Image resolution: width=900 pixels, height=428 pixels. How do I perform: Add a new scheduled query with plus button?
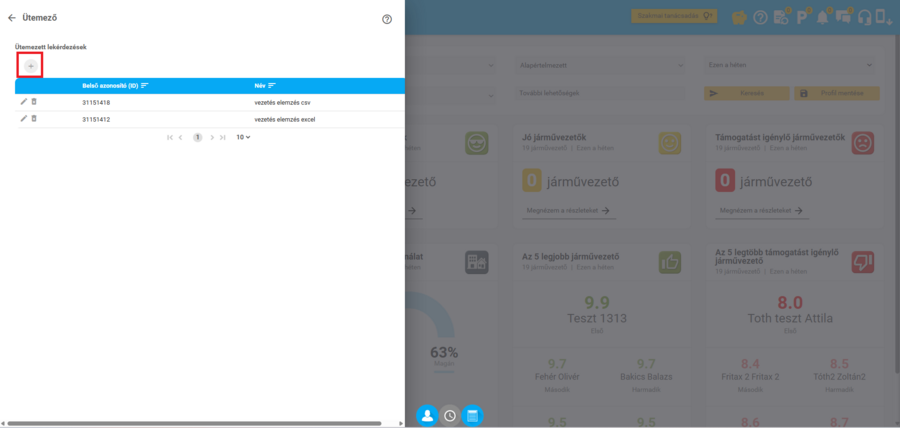tap(31, 67)
